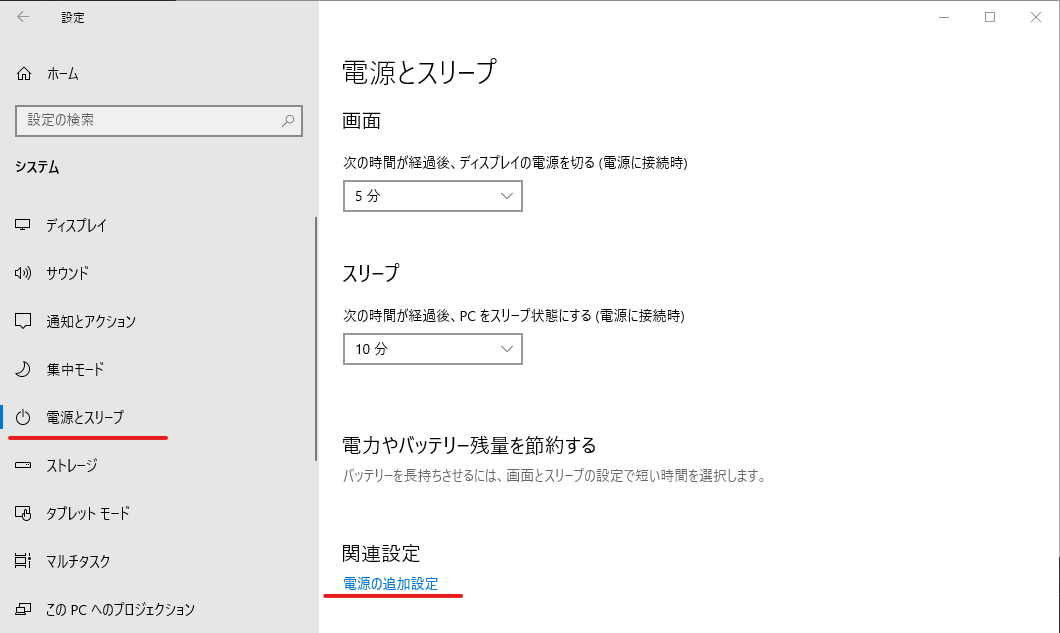Click the 関連設定 heading

coord(381,554)
